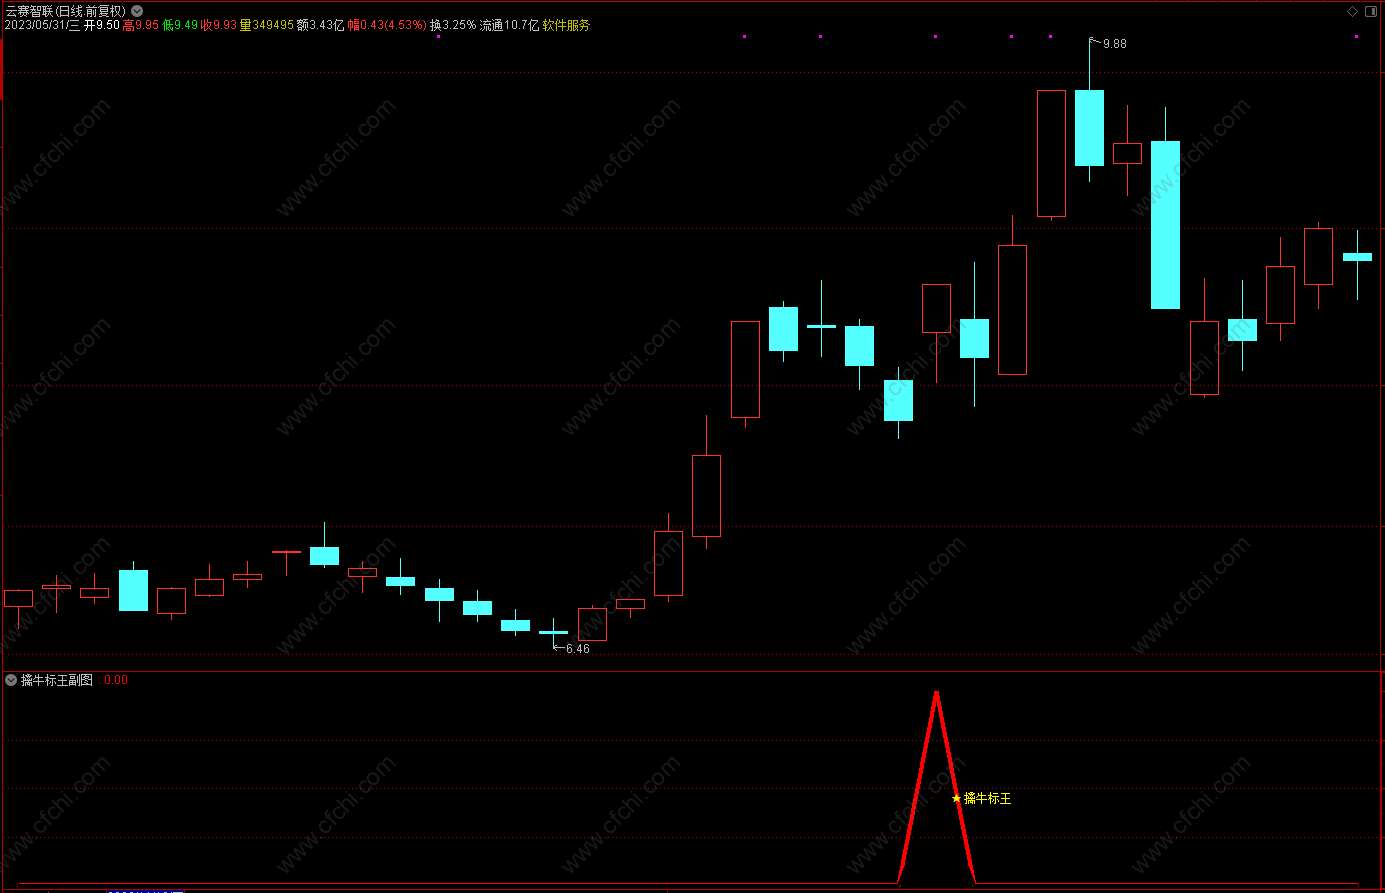
Task: Click the 开9.50 open price value
Action: click(x=102, y=25)
